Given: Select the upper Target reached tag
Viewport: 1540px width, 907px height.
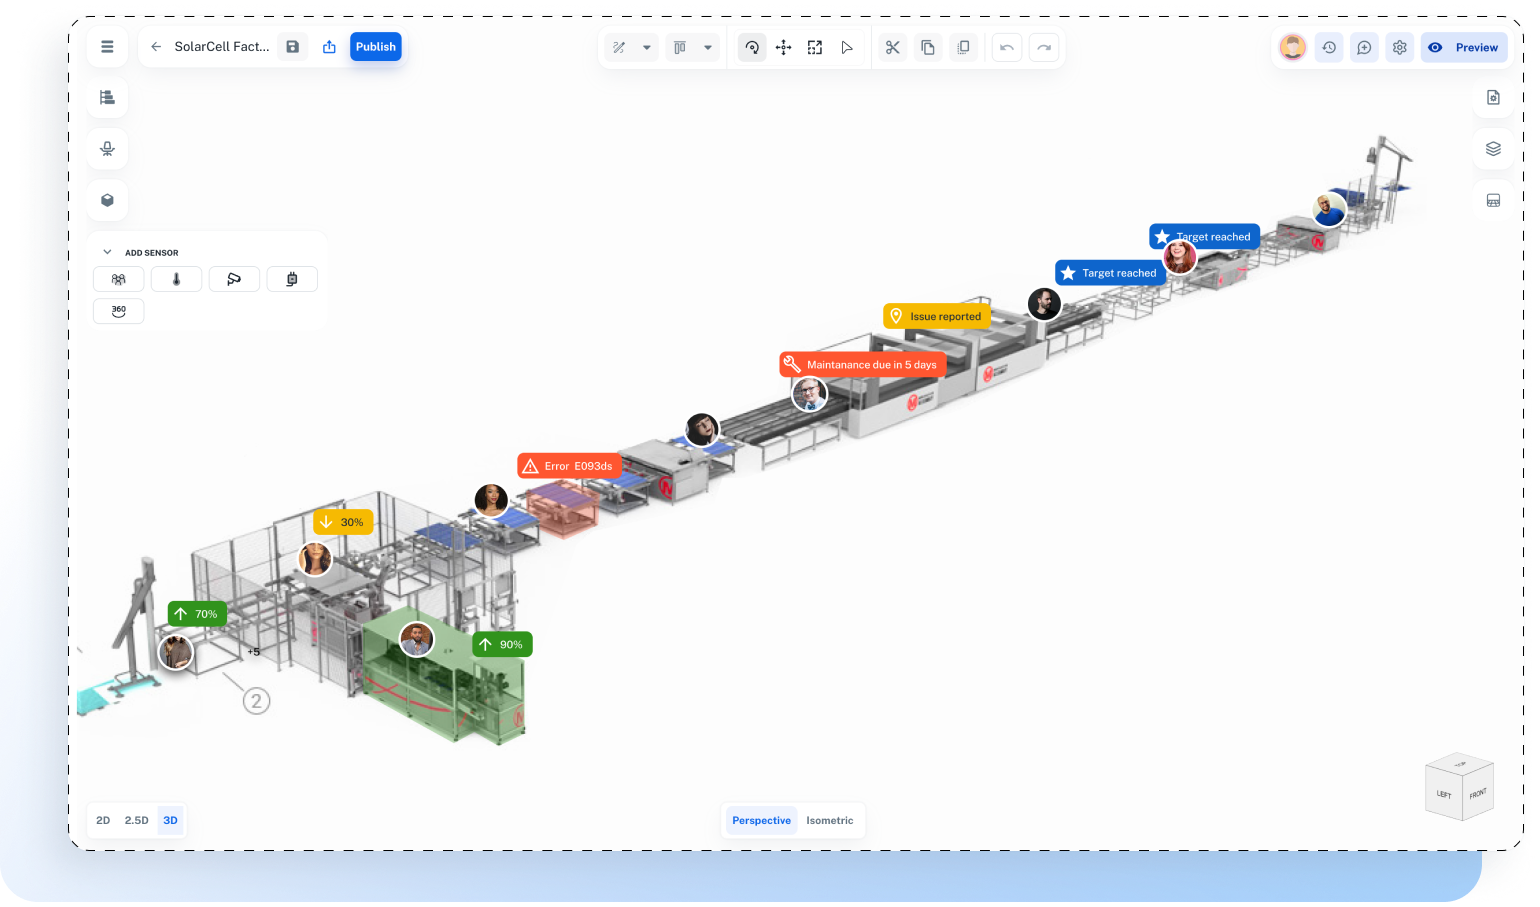Looking at the screenshot, I should [x=1204, y=236].
